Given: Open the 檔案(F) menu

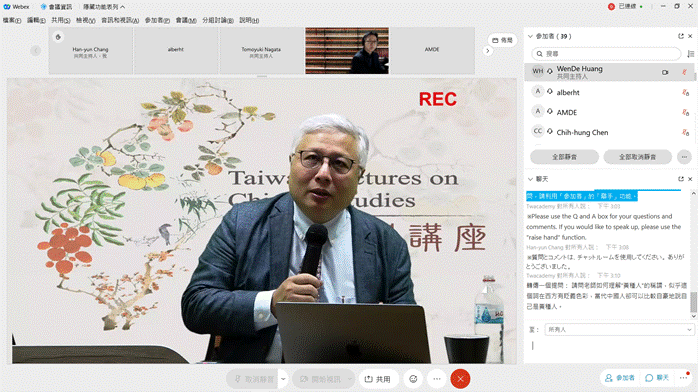Looking at the screenshot, I should tap(12, 20).
